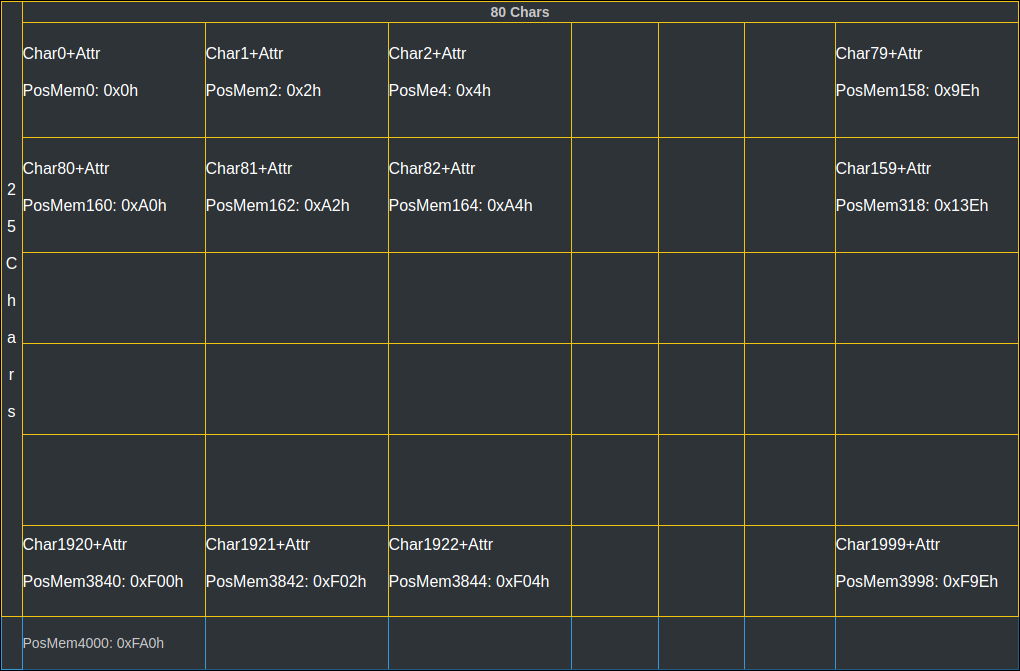Click the PosMem3842: 0xF02h address text
This screenshot has width=1020, height=671.
coord(285,582)
